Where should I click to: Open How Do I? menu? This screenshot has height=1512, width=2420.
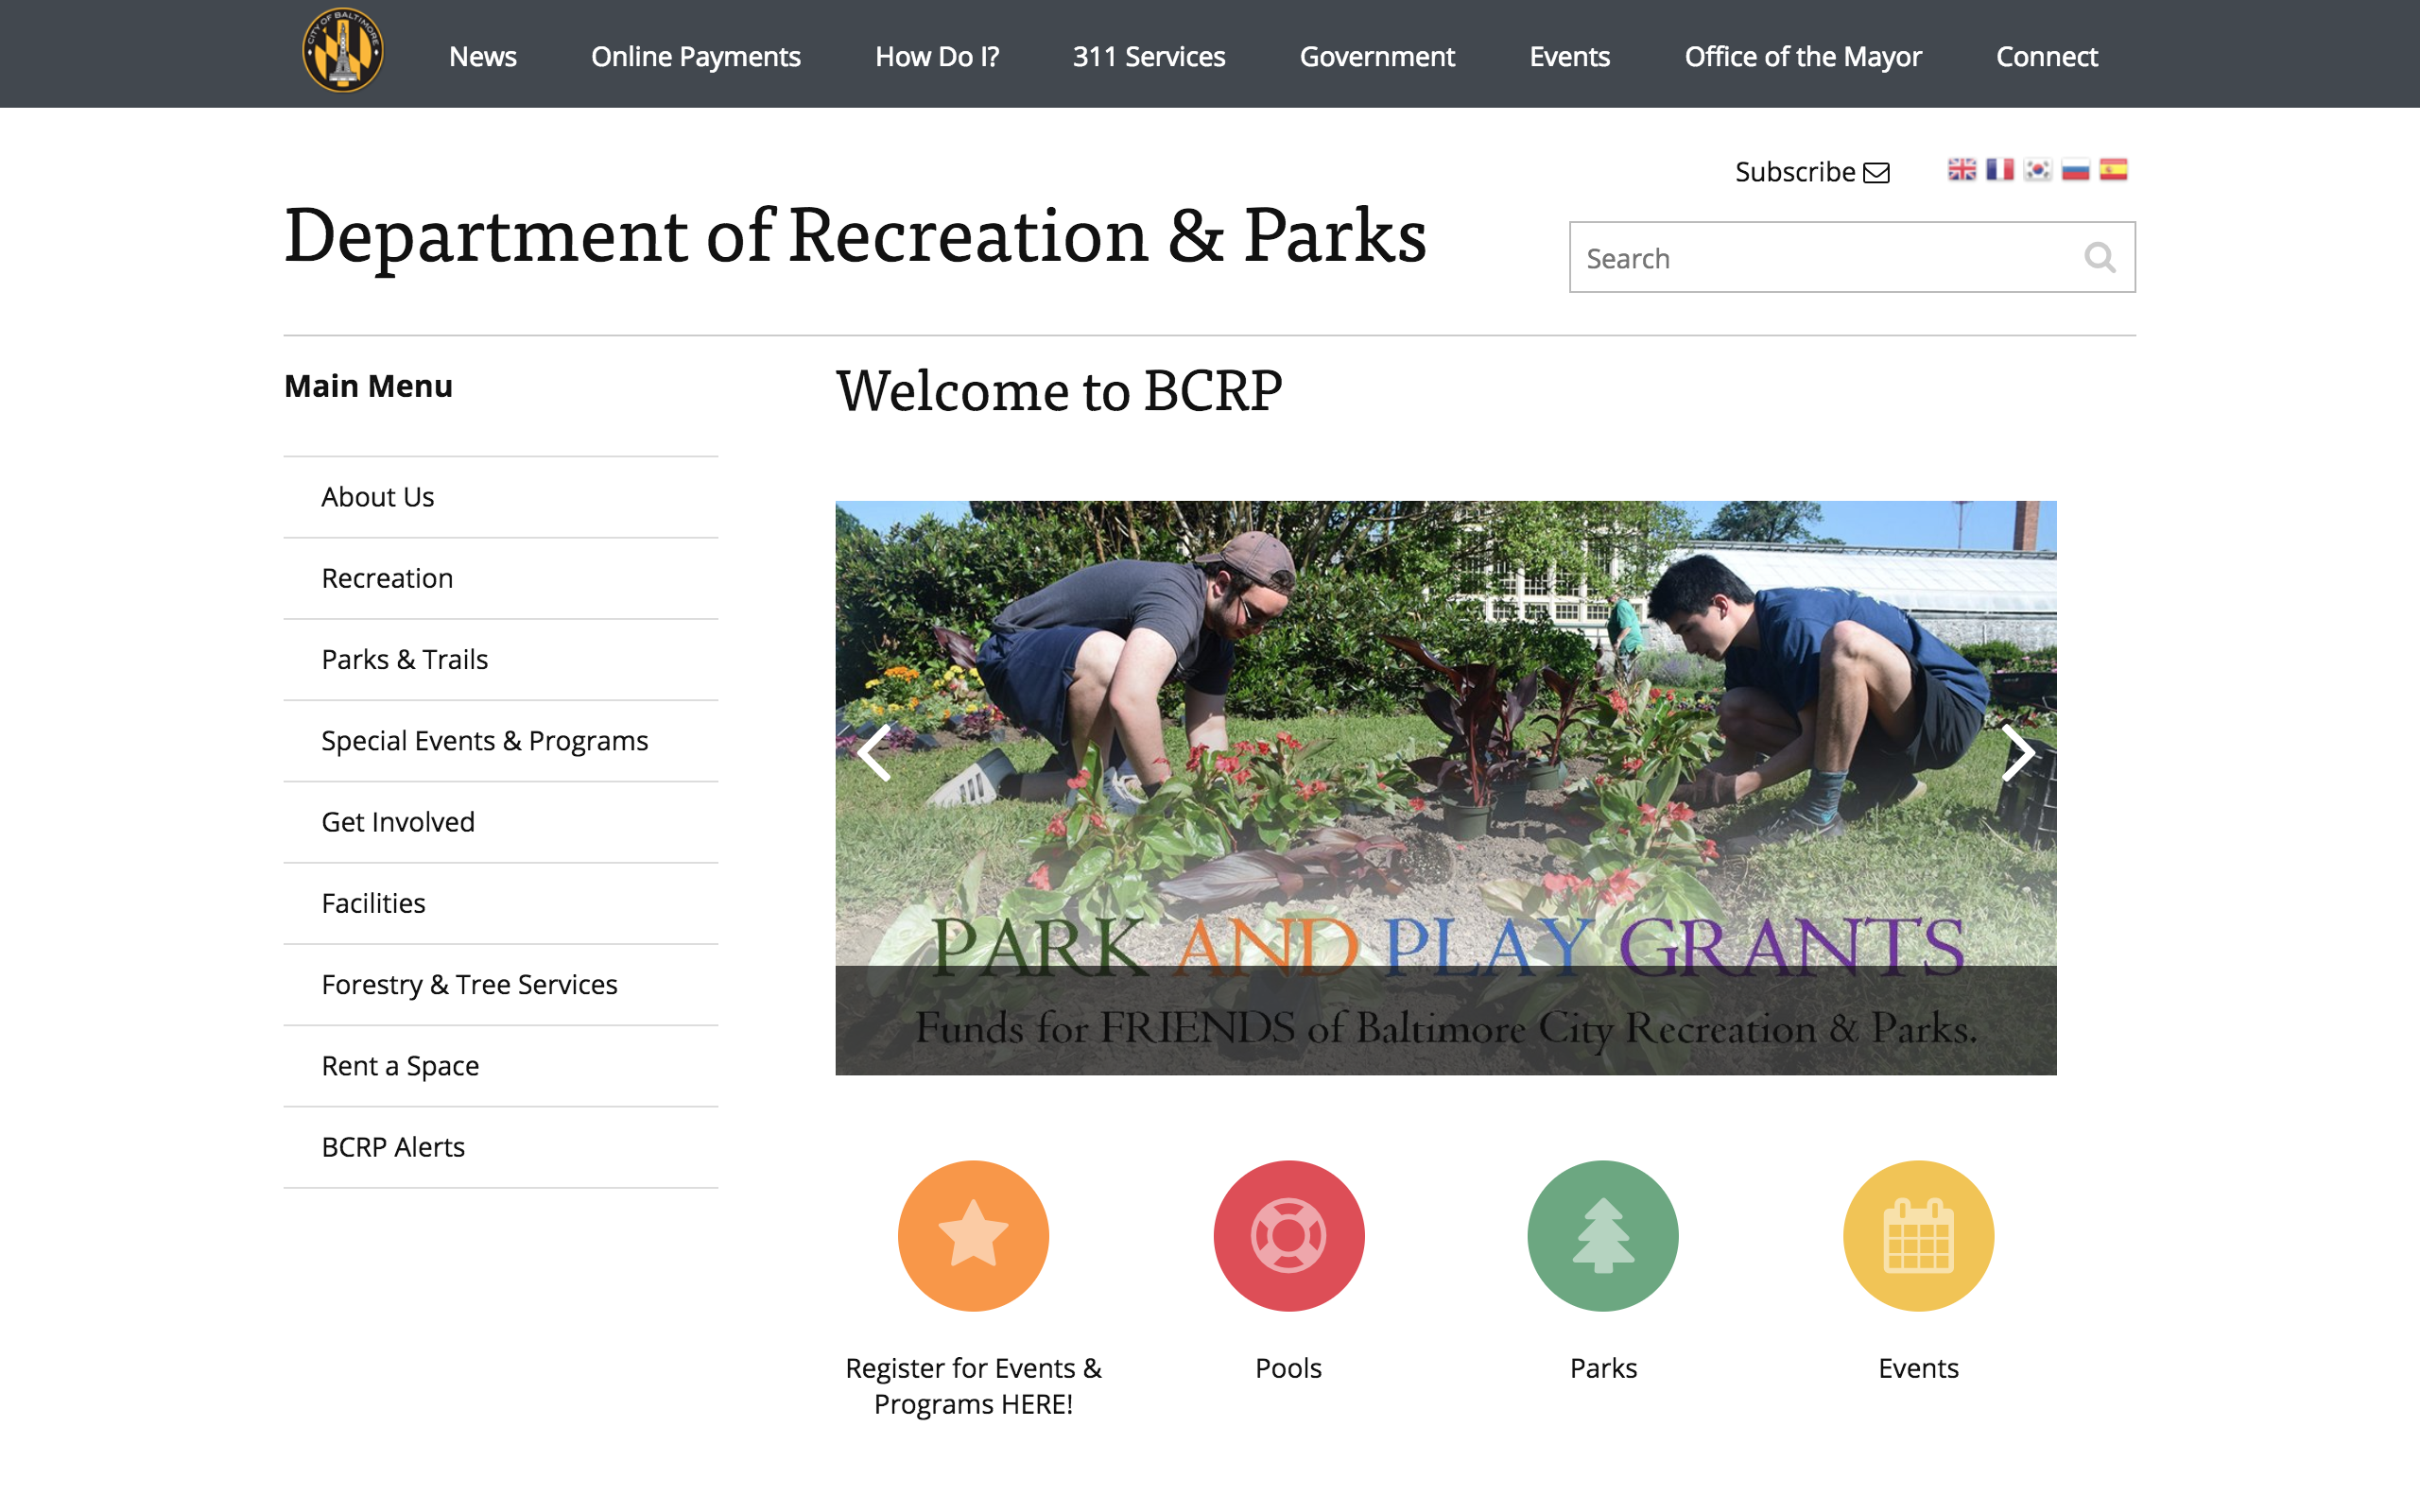click(x=937, y=56)
